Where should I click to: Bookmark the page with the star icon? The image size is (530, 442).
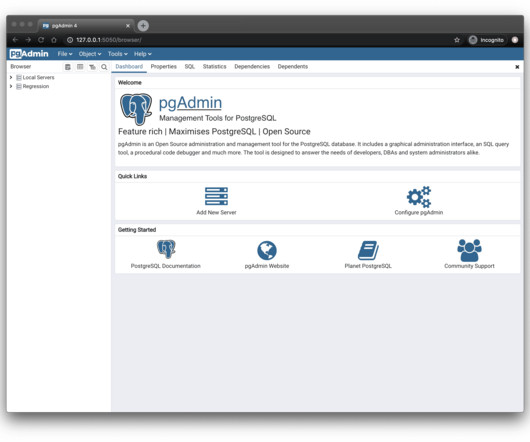(x=457, y=40)
